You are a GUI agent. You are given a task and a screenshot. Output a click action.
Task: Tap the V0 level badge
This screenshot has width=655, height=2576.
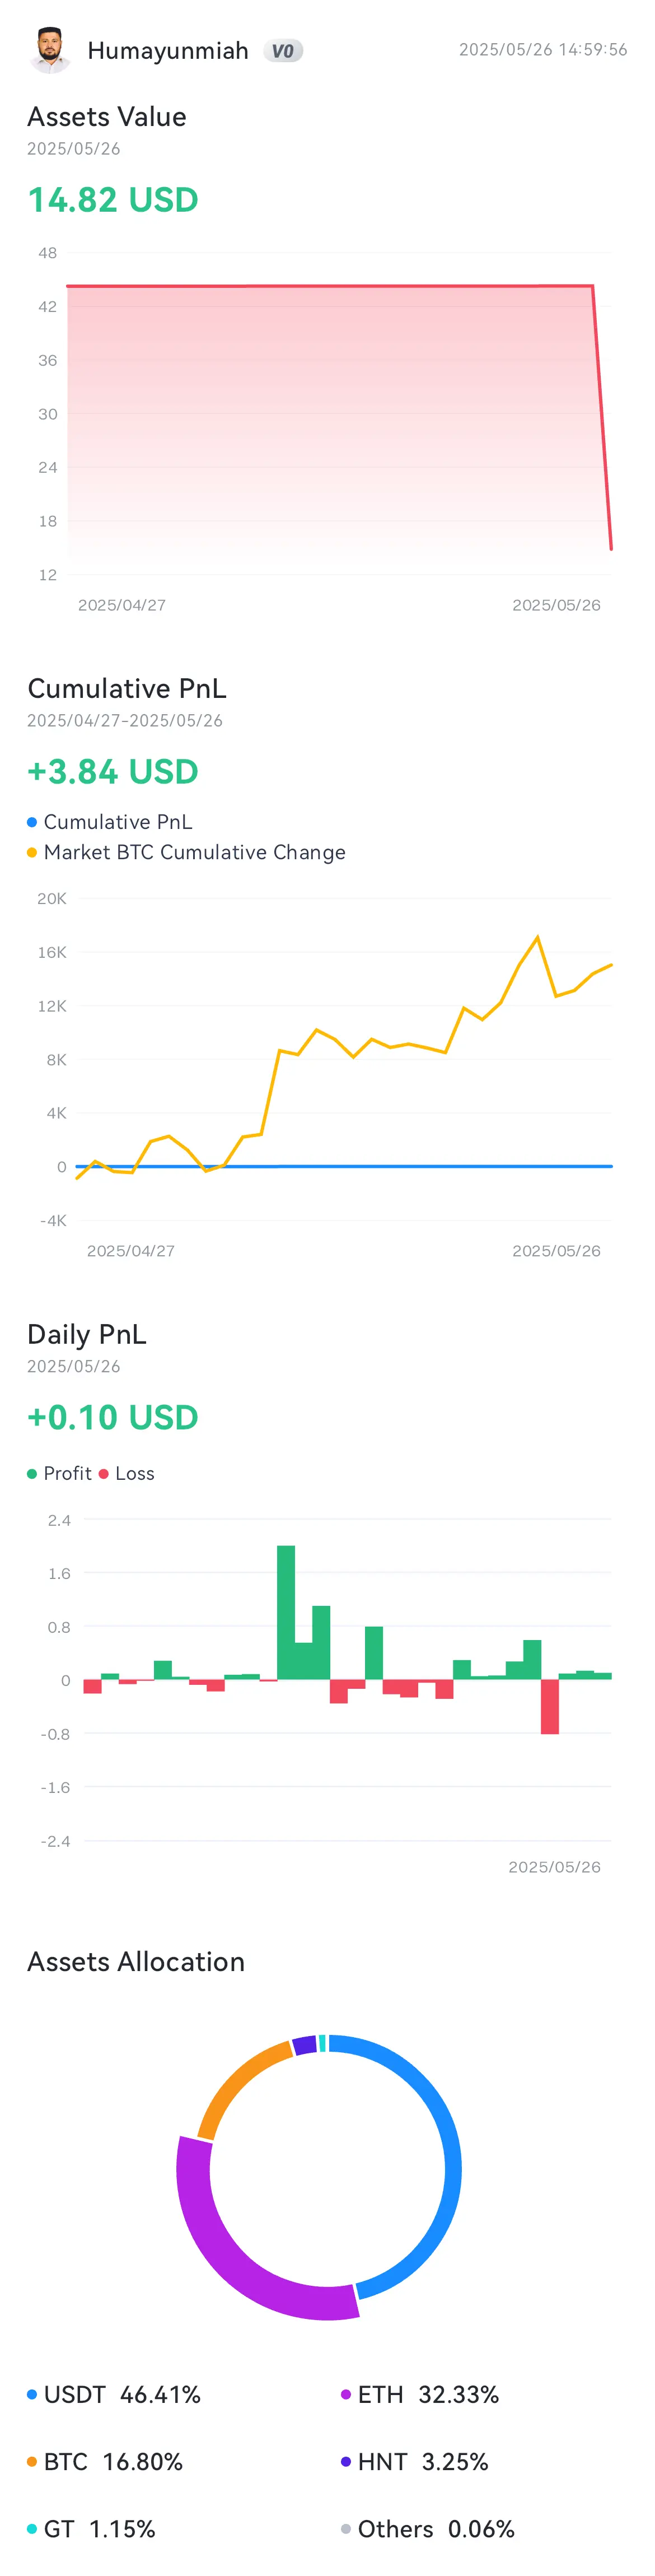(283, 51)
